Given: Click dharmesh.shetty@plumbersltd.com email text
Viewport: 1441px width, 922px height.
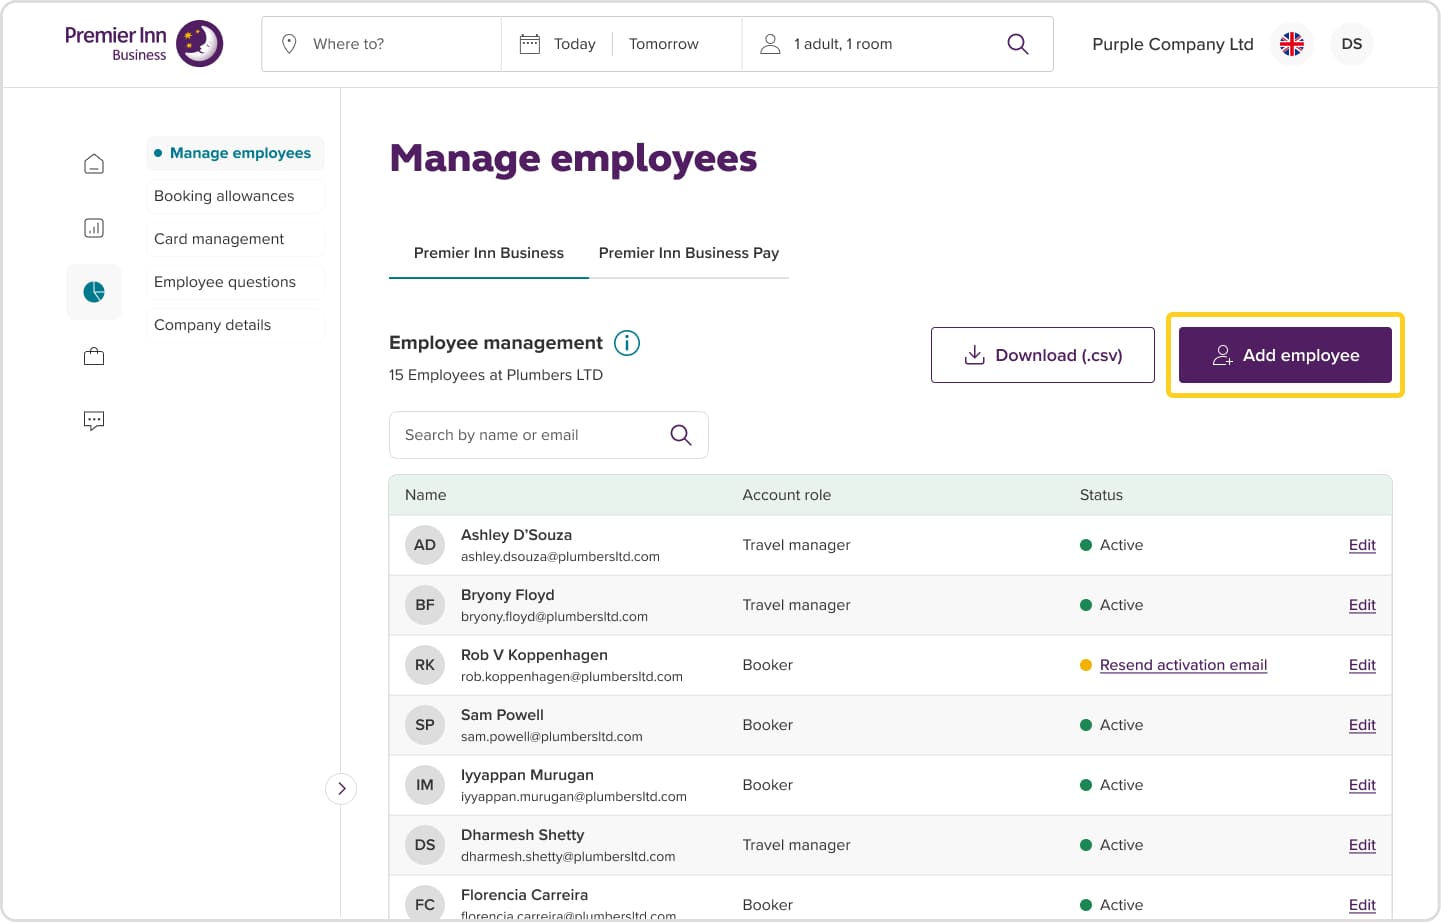Looking at the screenshot, I should click(x=568, y=857).
